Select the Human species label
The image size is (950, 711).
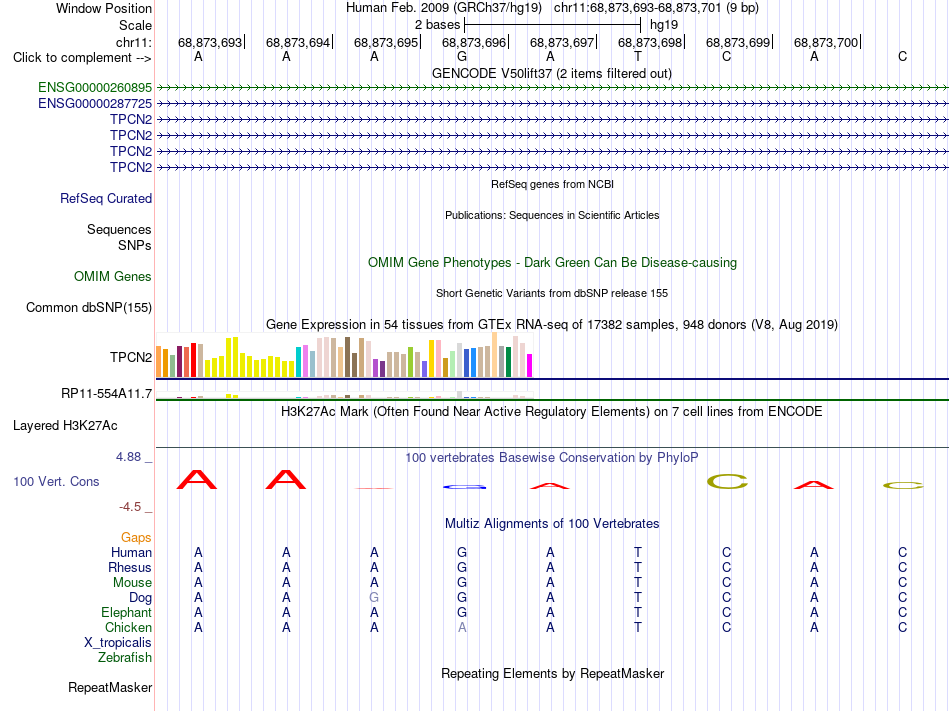(x=131, y=552)
